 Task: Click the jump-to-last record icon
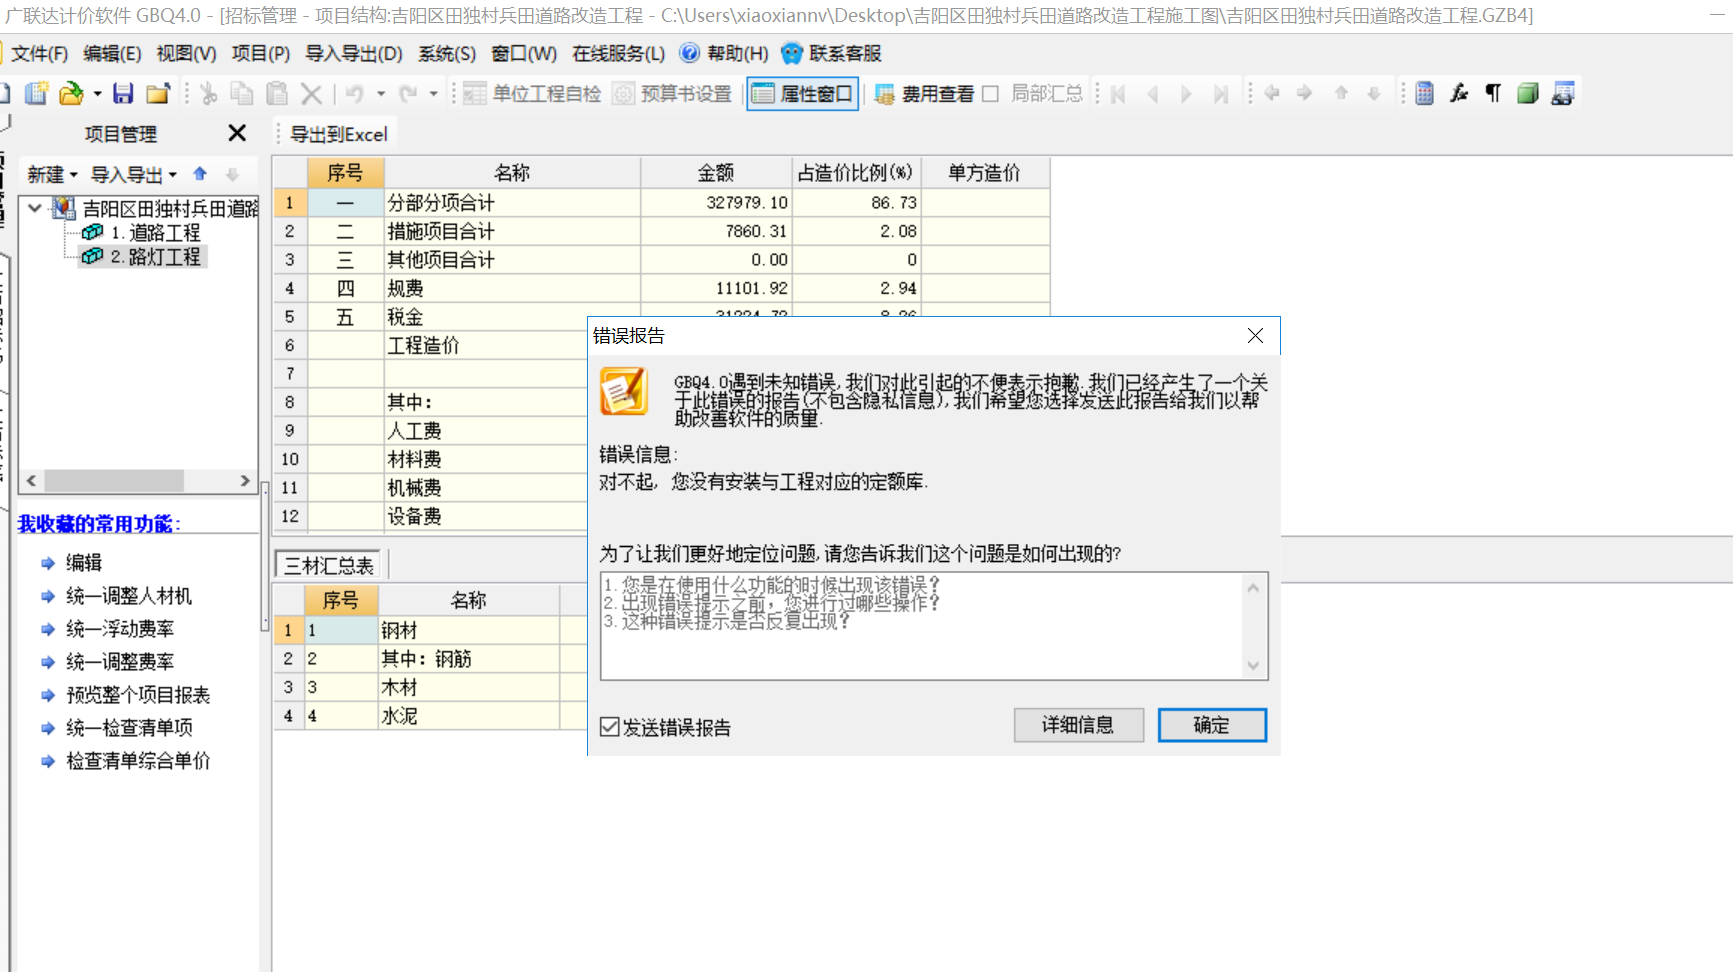click(1221, 93)
